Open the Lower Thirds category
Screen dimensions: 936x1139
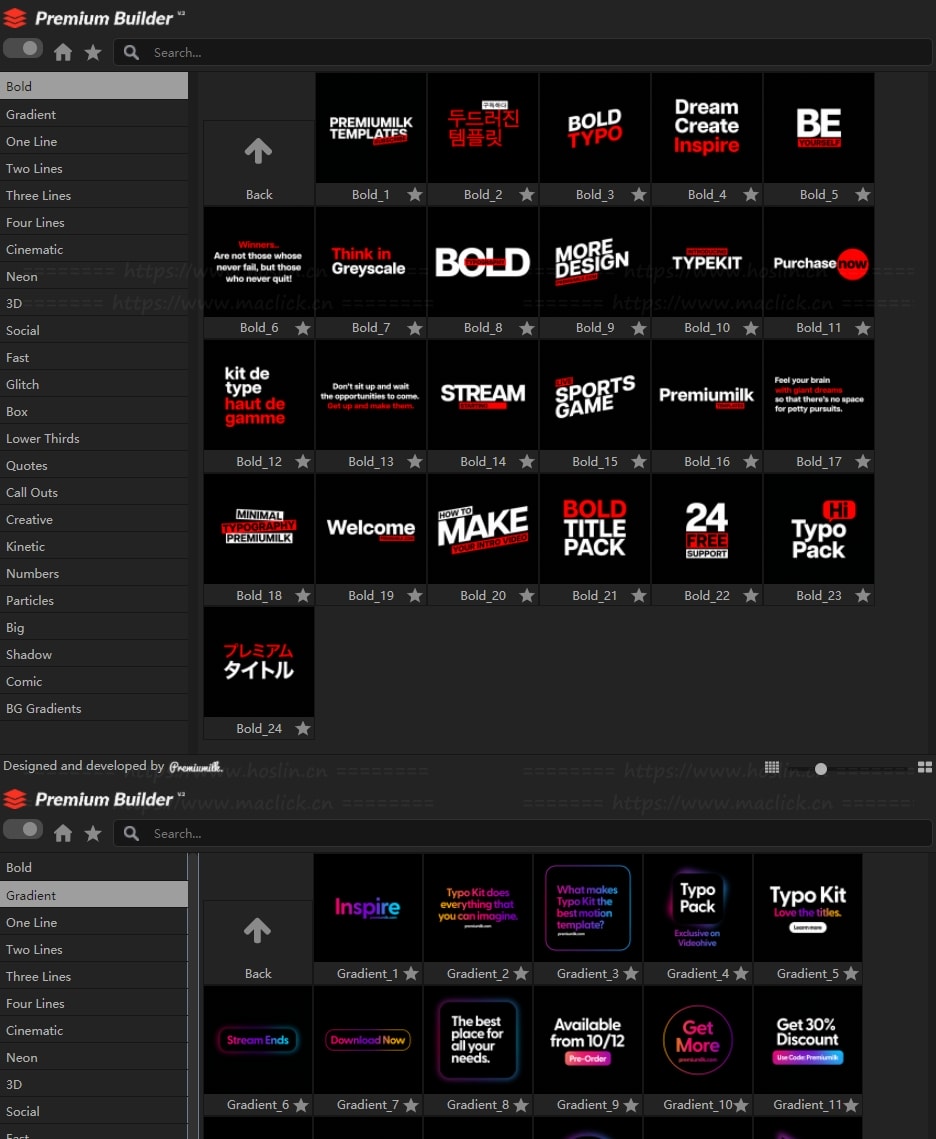pyautogui.click(x=94, y=438)
